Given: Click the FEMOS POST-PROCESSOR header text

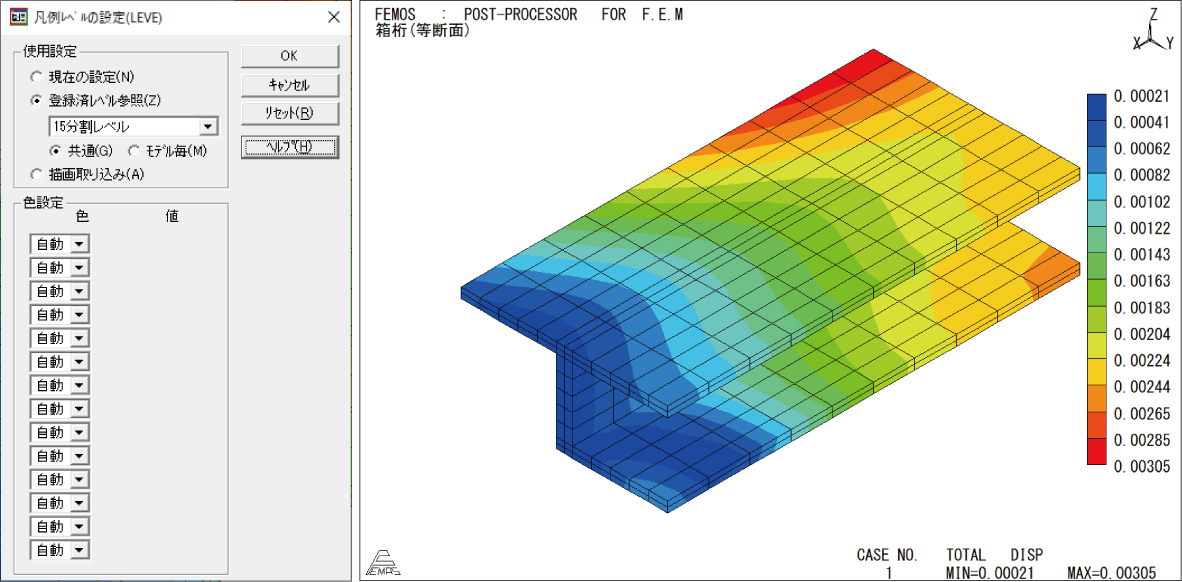Looking at the screenshot, I should 528,15.
